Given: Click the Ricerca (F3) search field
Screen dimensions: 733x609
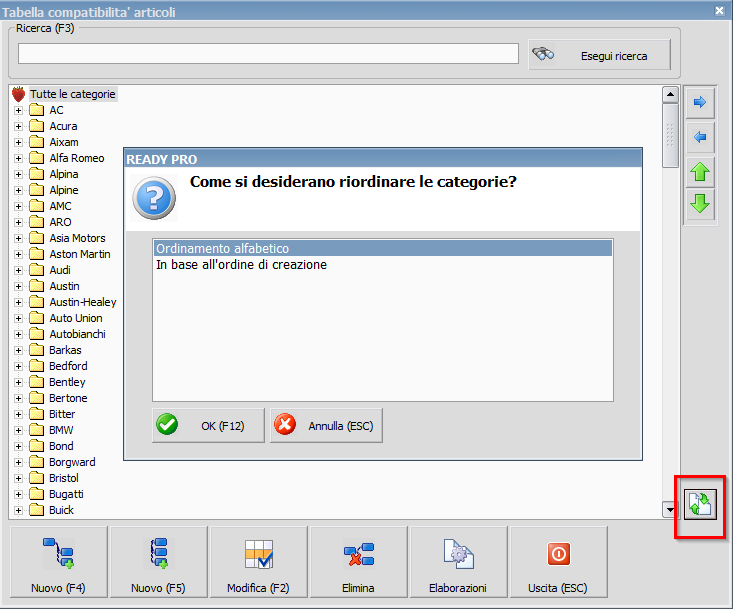Looking at the screenshot, I should 268,53.
